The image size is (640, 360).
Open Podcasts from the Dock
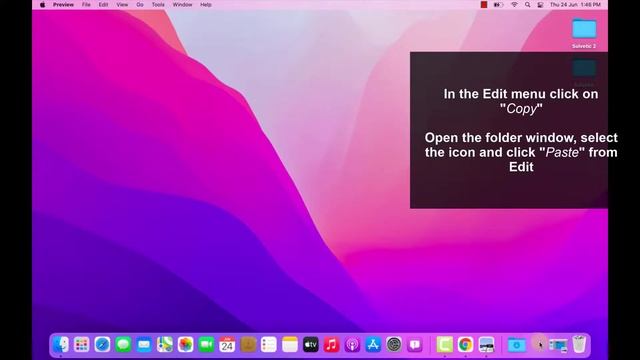[x=352, y=344]
